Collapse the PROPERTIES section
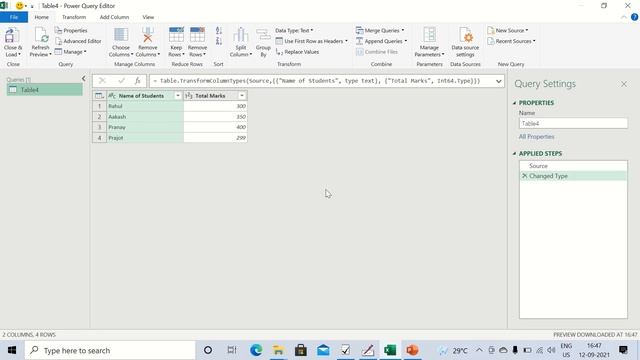This screenshot has width=640, height=360. click(x=514, y=103)
